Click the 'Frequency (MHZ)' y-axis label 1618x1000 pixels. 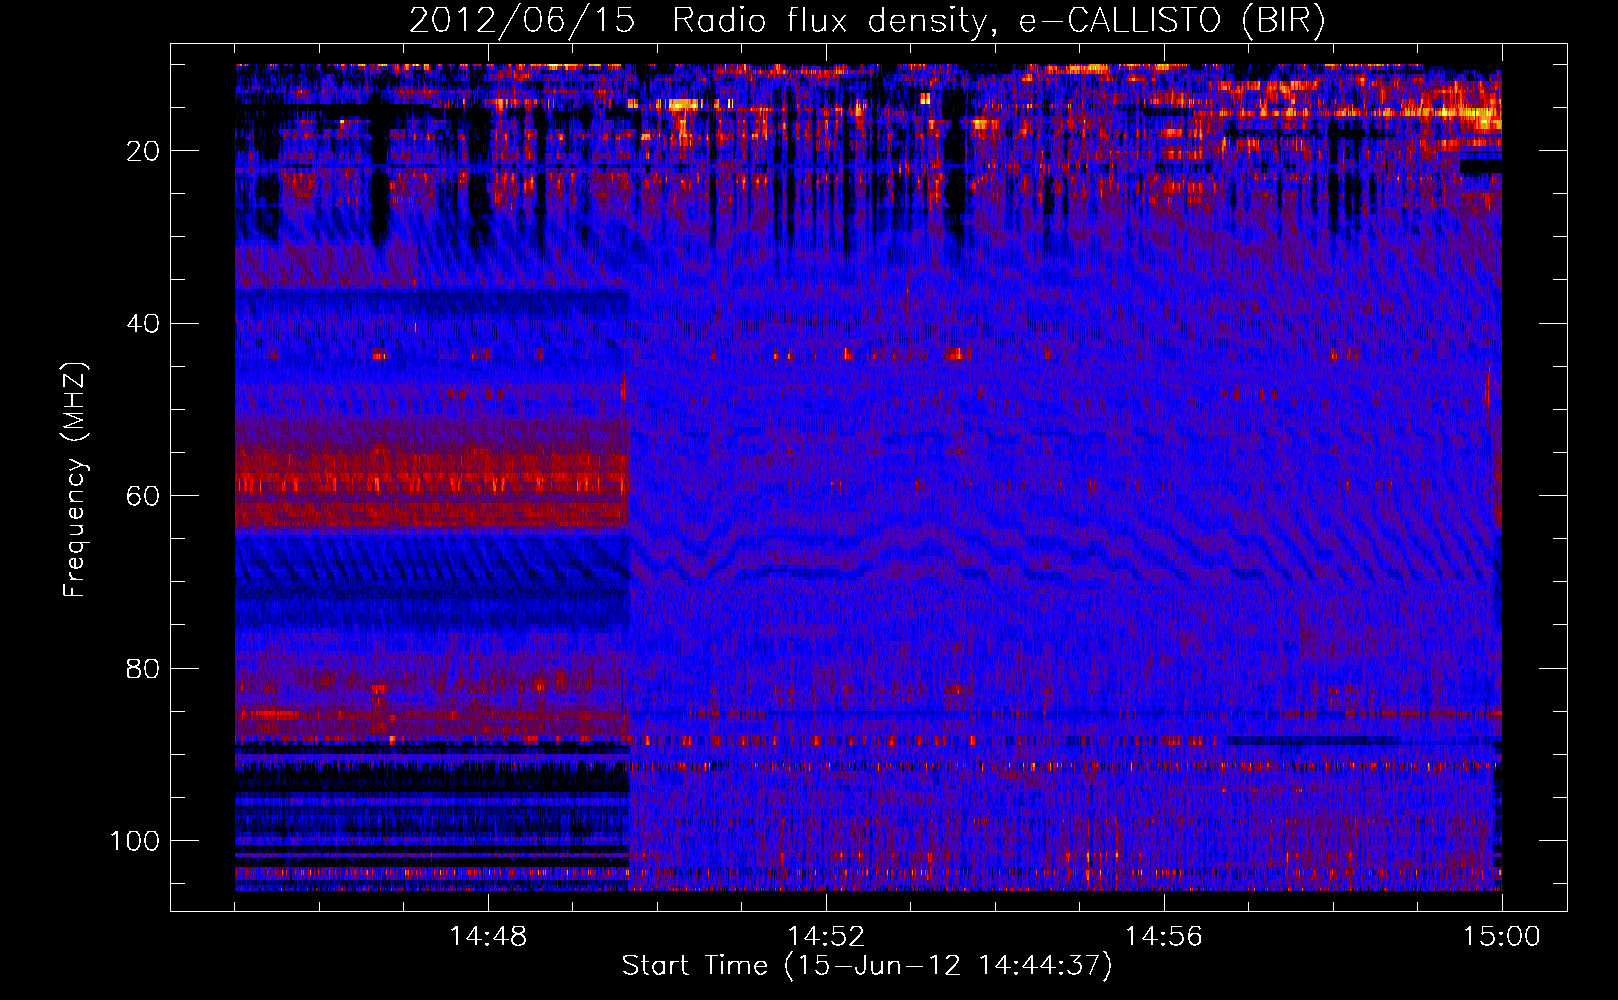point(75,480)
